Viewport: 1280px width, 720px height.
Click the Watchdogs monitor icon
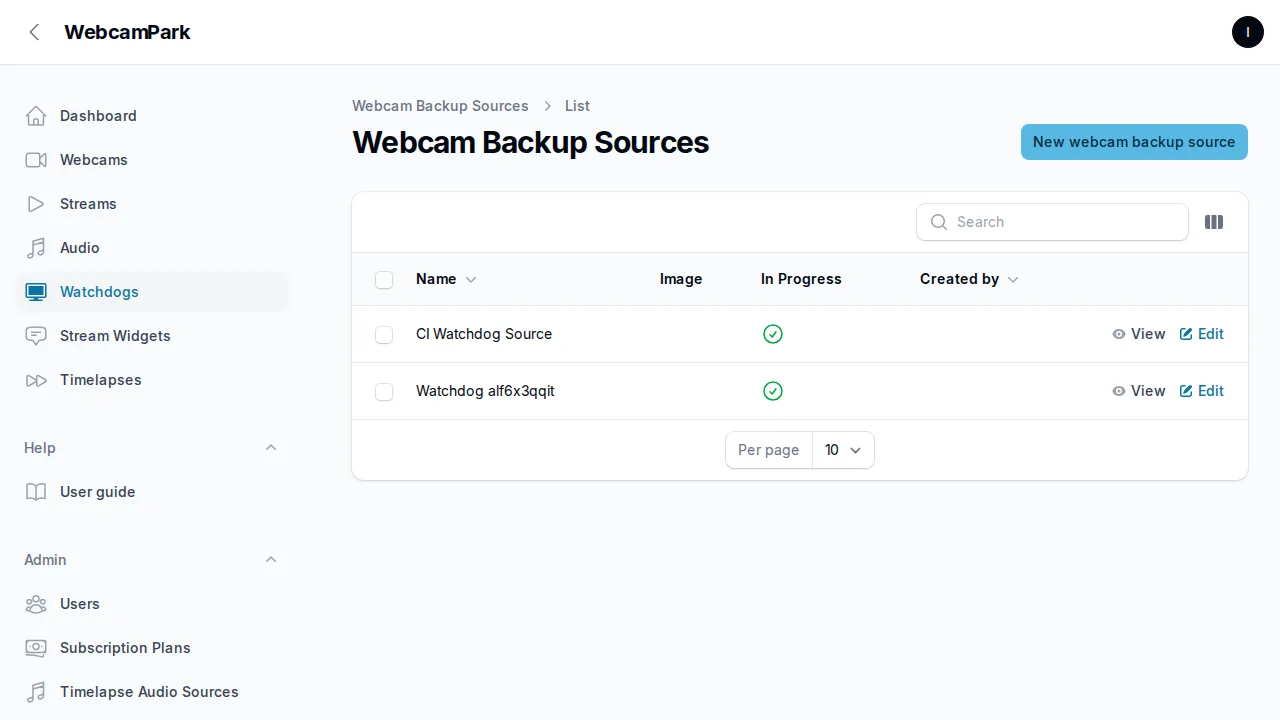[x=36, y=292]
